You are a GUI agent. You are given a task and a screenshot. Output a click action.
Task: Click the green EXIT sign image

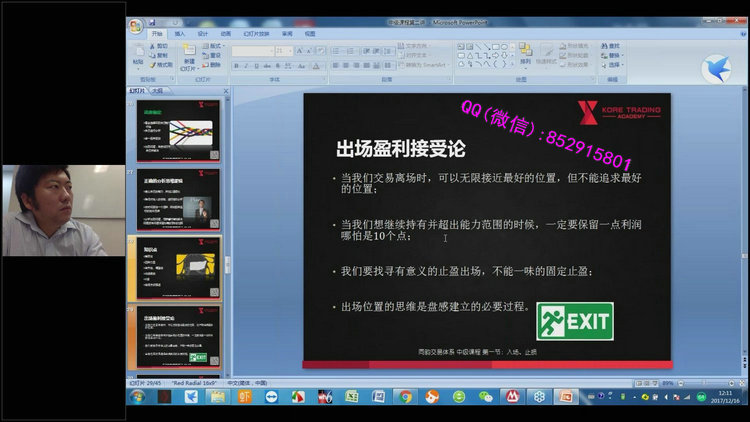pos(574,322)
